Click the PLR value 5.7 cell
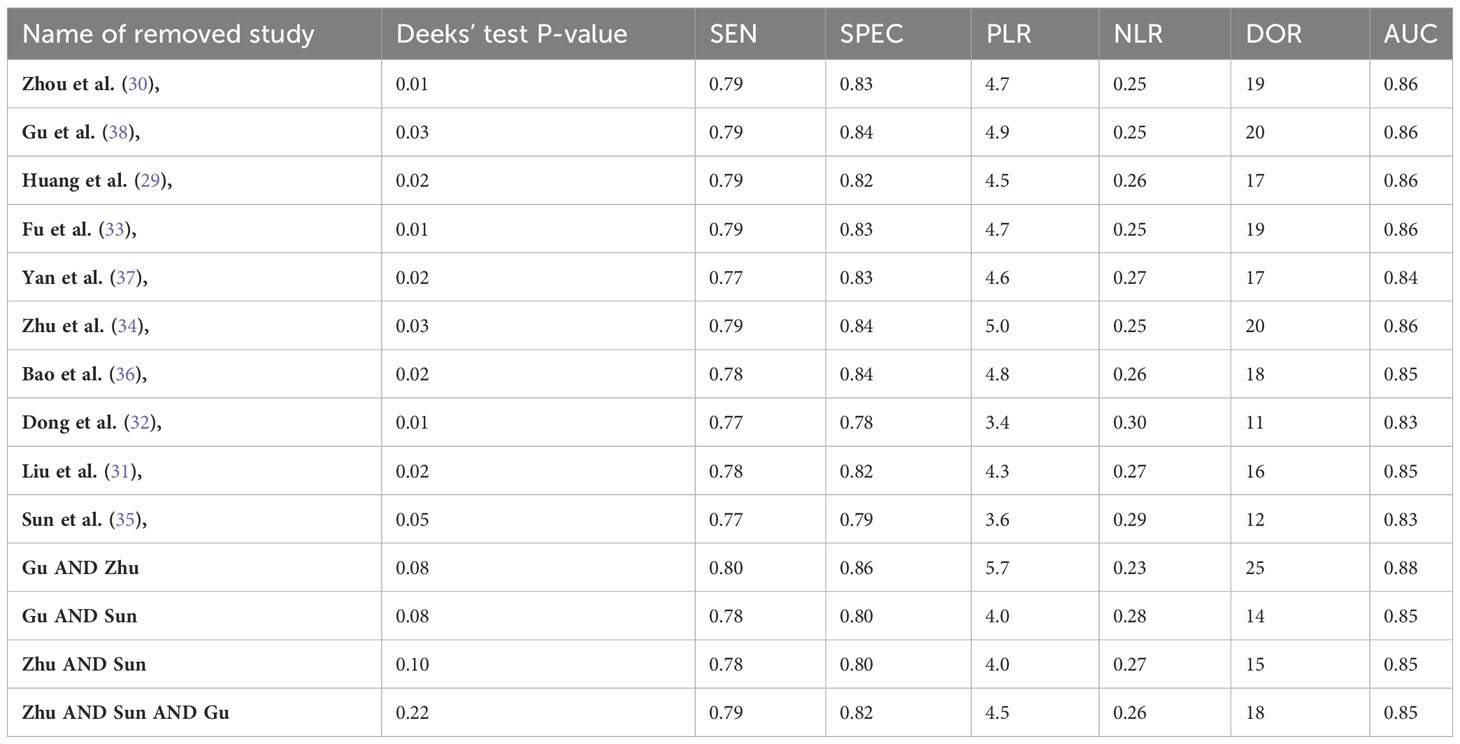The width and height of the screenshot is (1460, 744). tap(997, 568)
